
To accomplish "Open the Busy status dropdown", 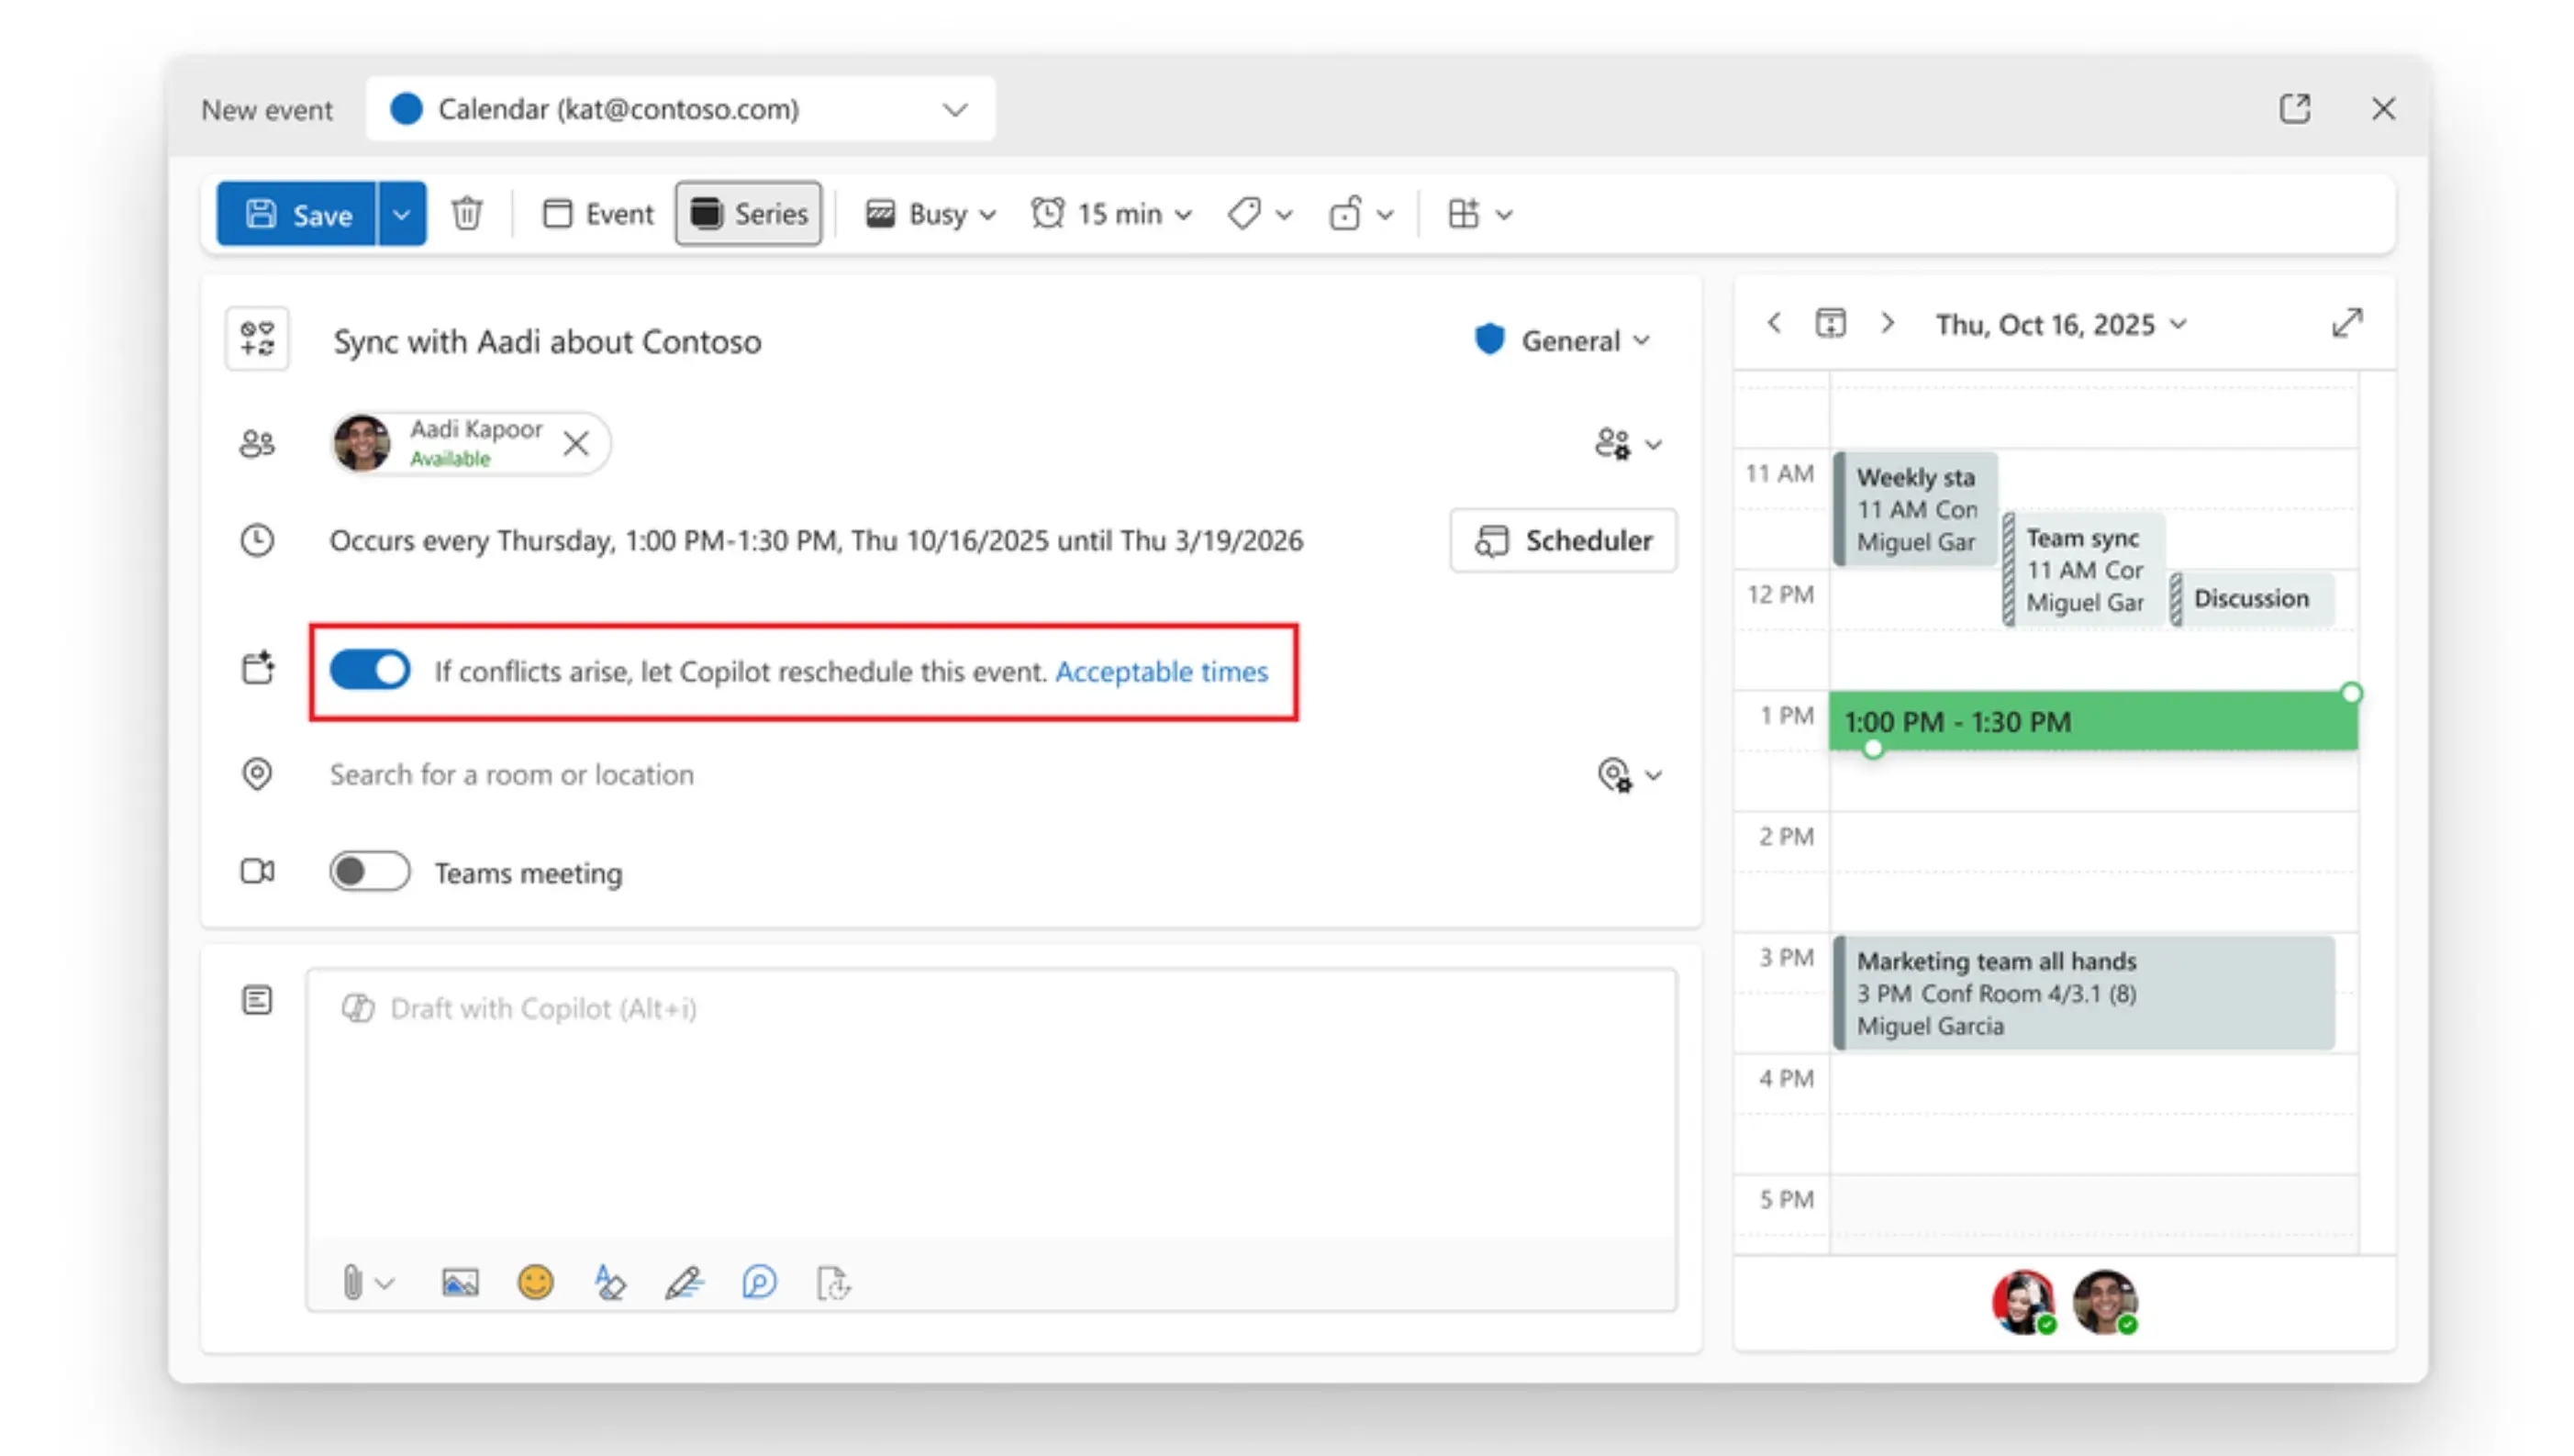I will coord(928,213).
